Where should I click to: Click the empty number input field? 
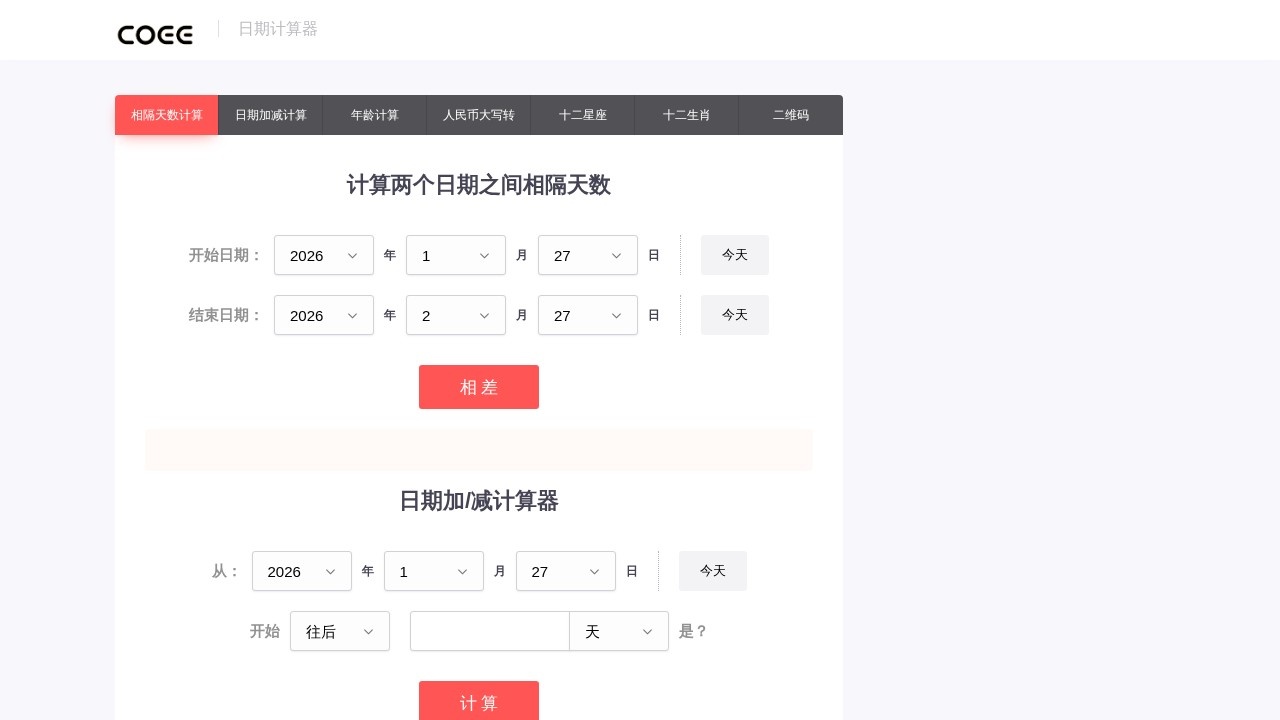(x=489, y=631)
